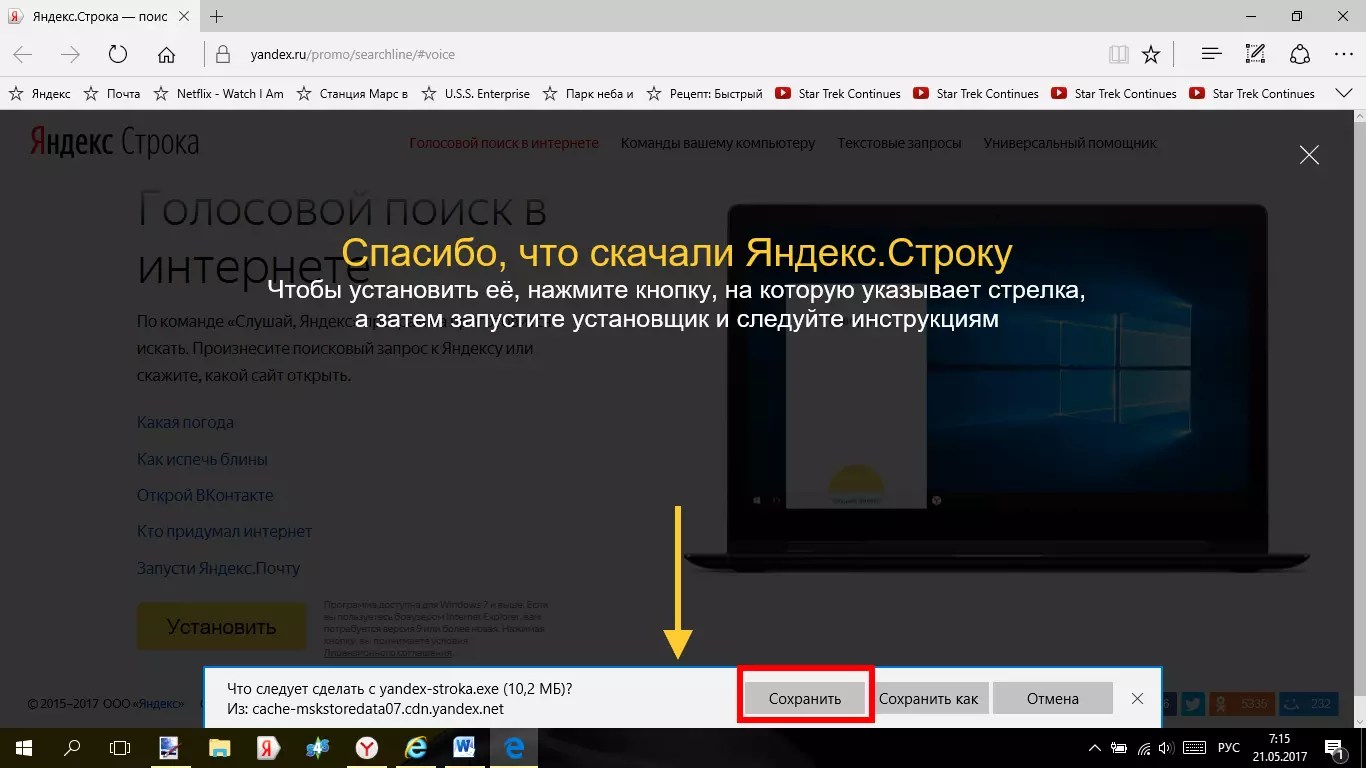Click Запусти Яндекс.Почту example link

[x=218, y=568]
